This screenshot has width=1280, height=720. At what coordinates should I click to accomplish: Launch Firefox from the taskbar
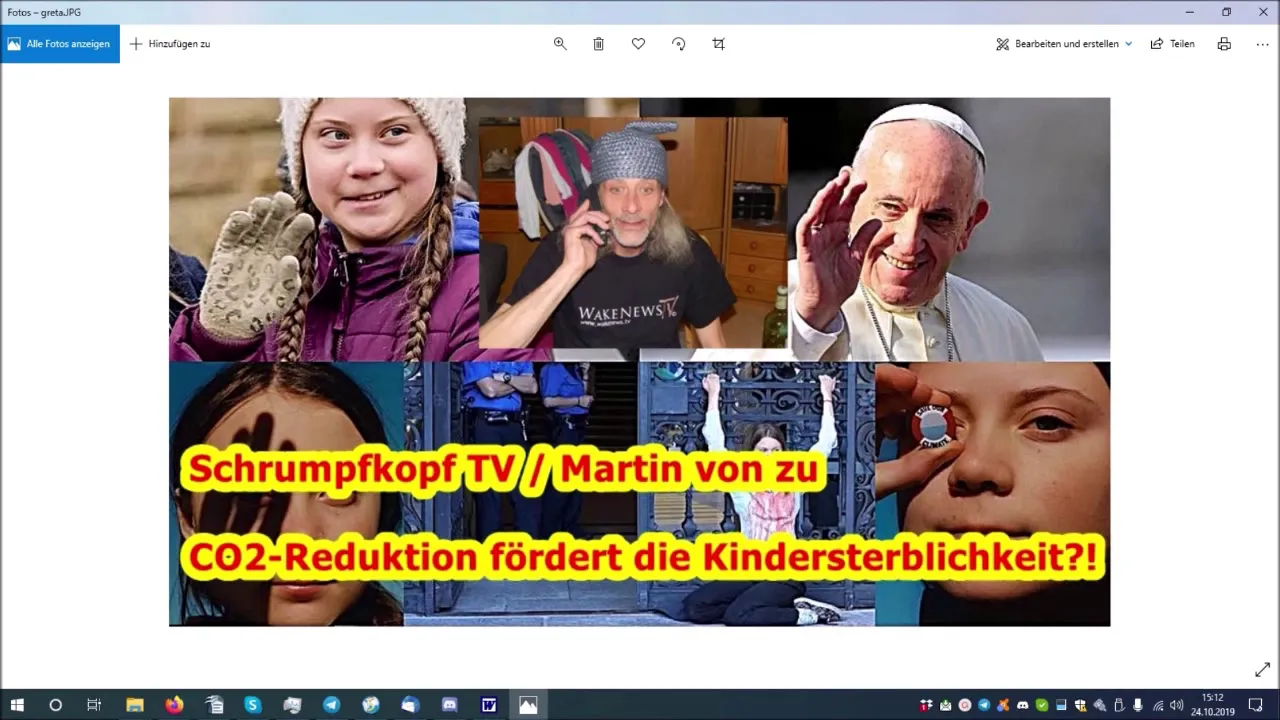tap(175, 705)
